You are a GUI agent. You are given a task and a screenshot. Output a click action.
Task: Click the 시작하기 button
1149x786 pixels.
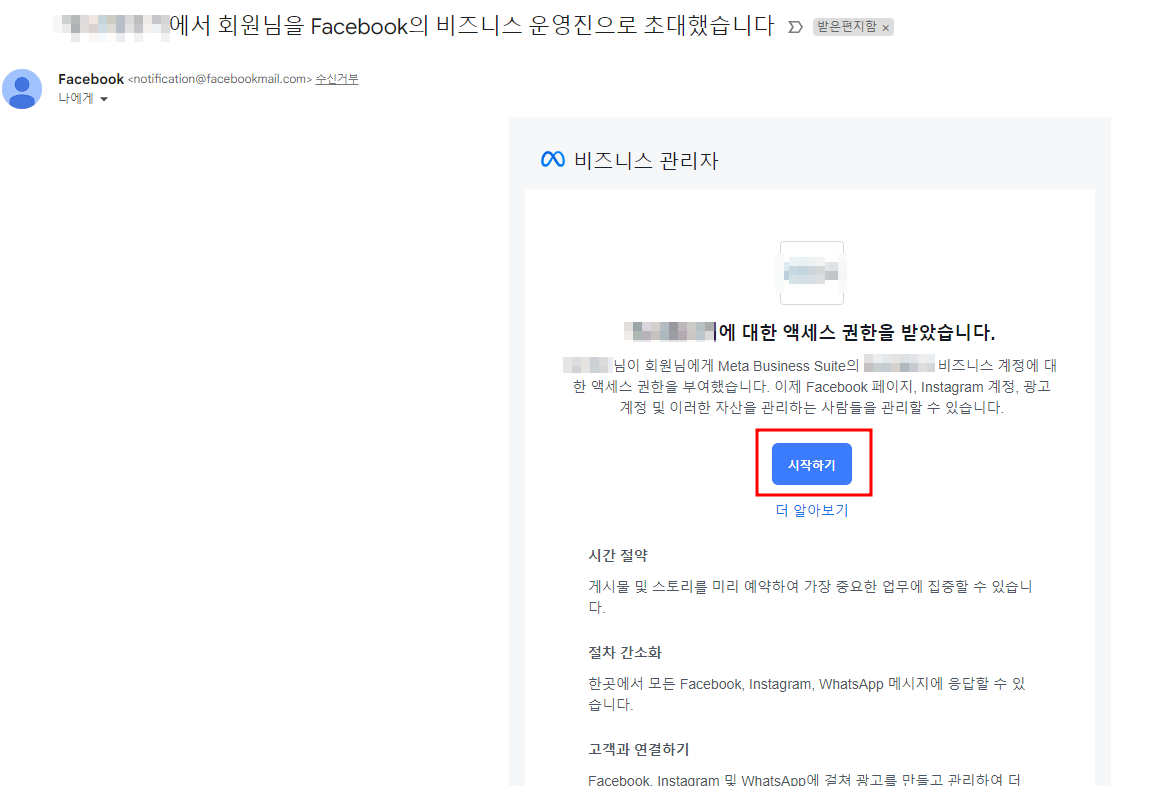point(811,463)
